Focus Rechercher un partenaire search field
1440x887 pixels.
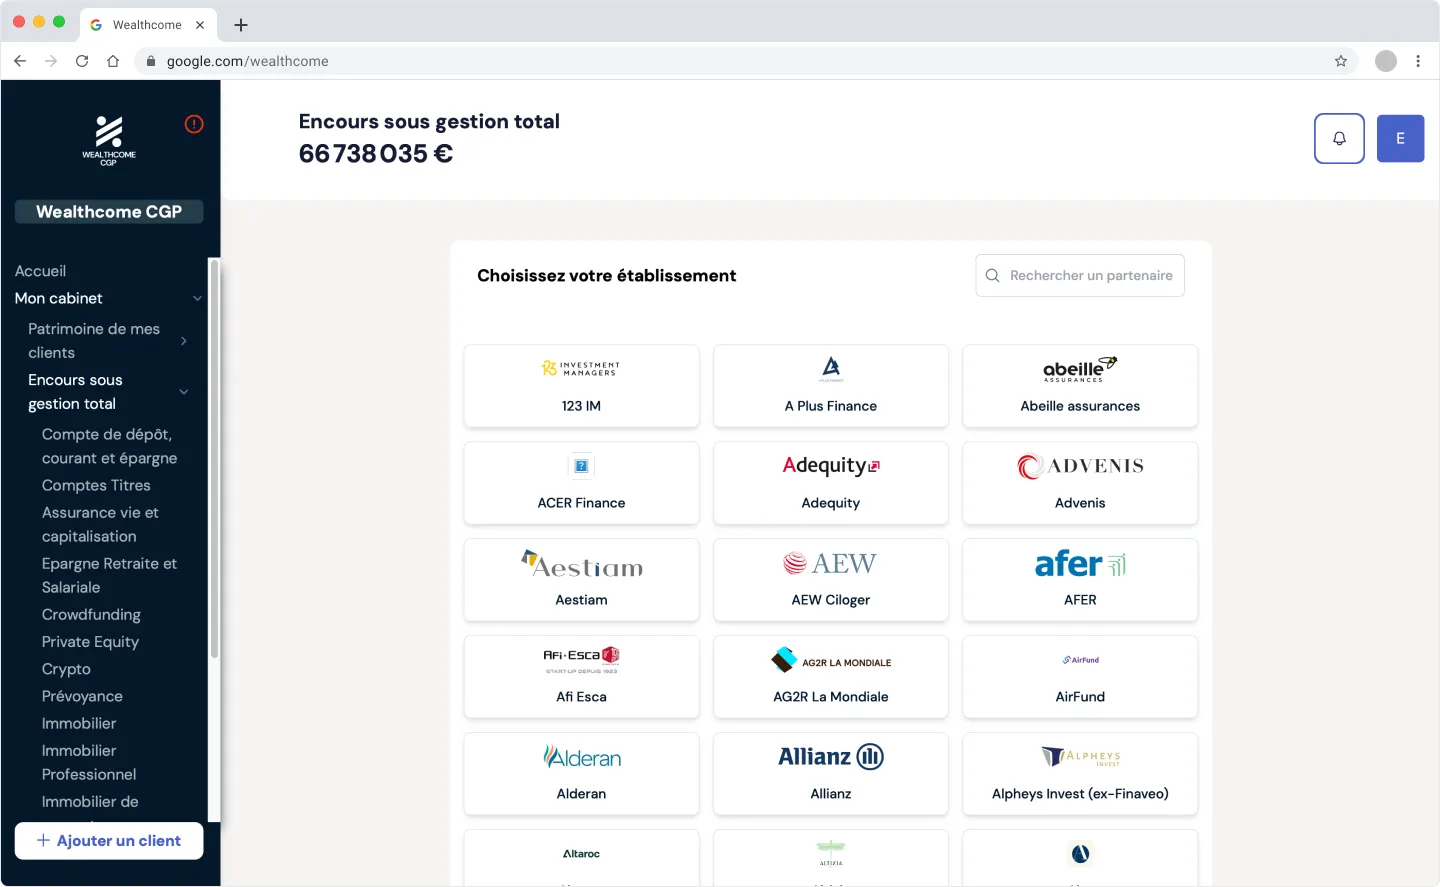point(1080,276)
